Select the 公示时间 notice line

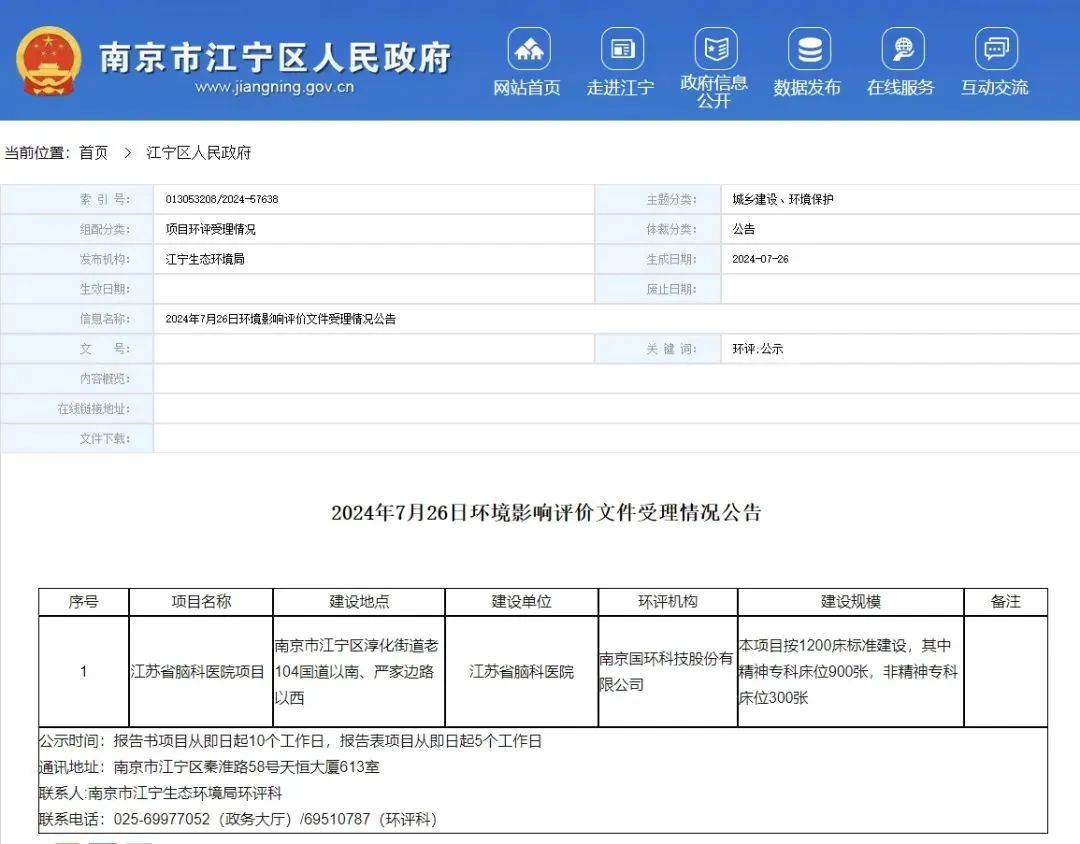click(290, 741)
